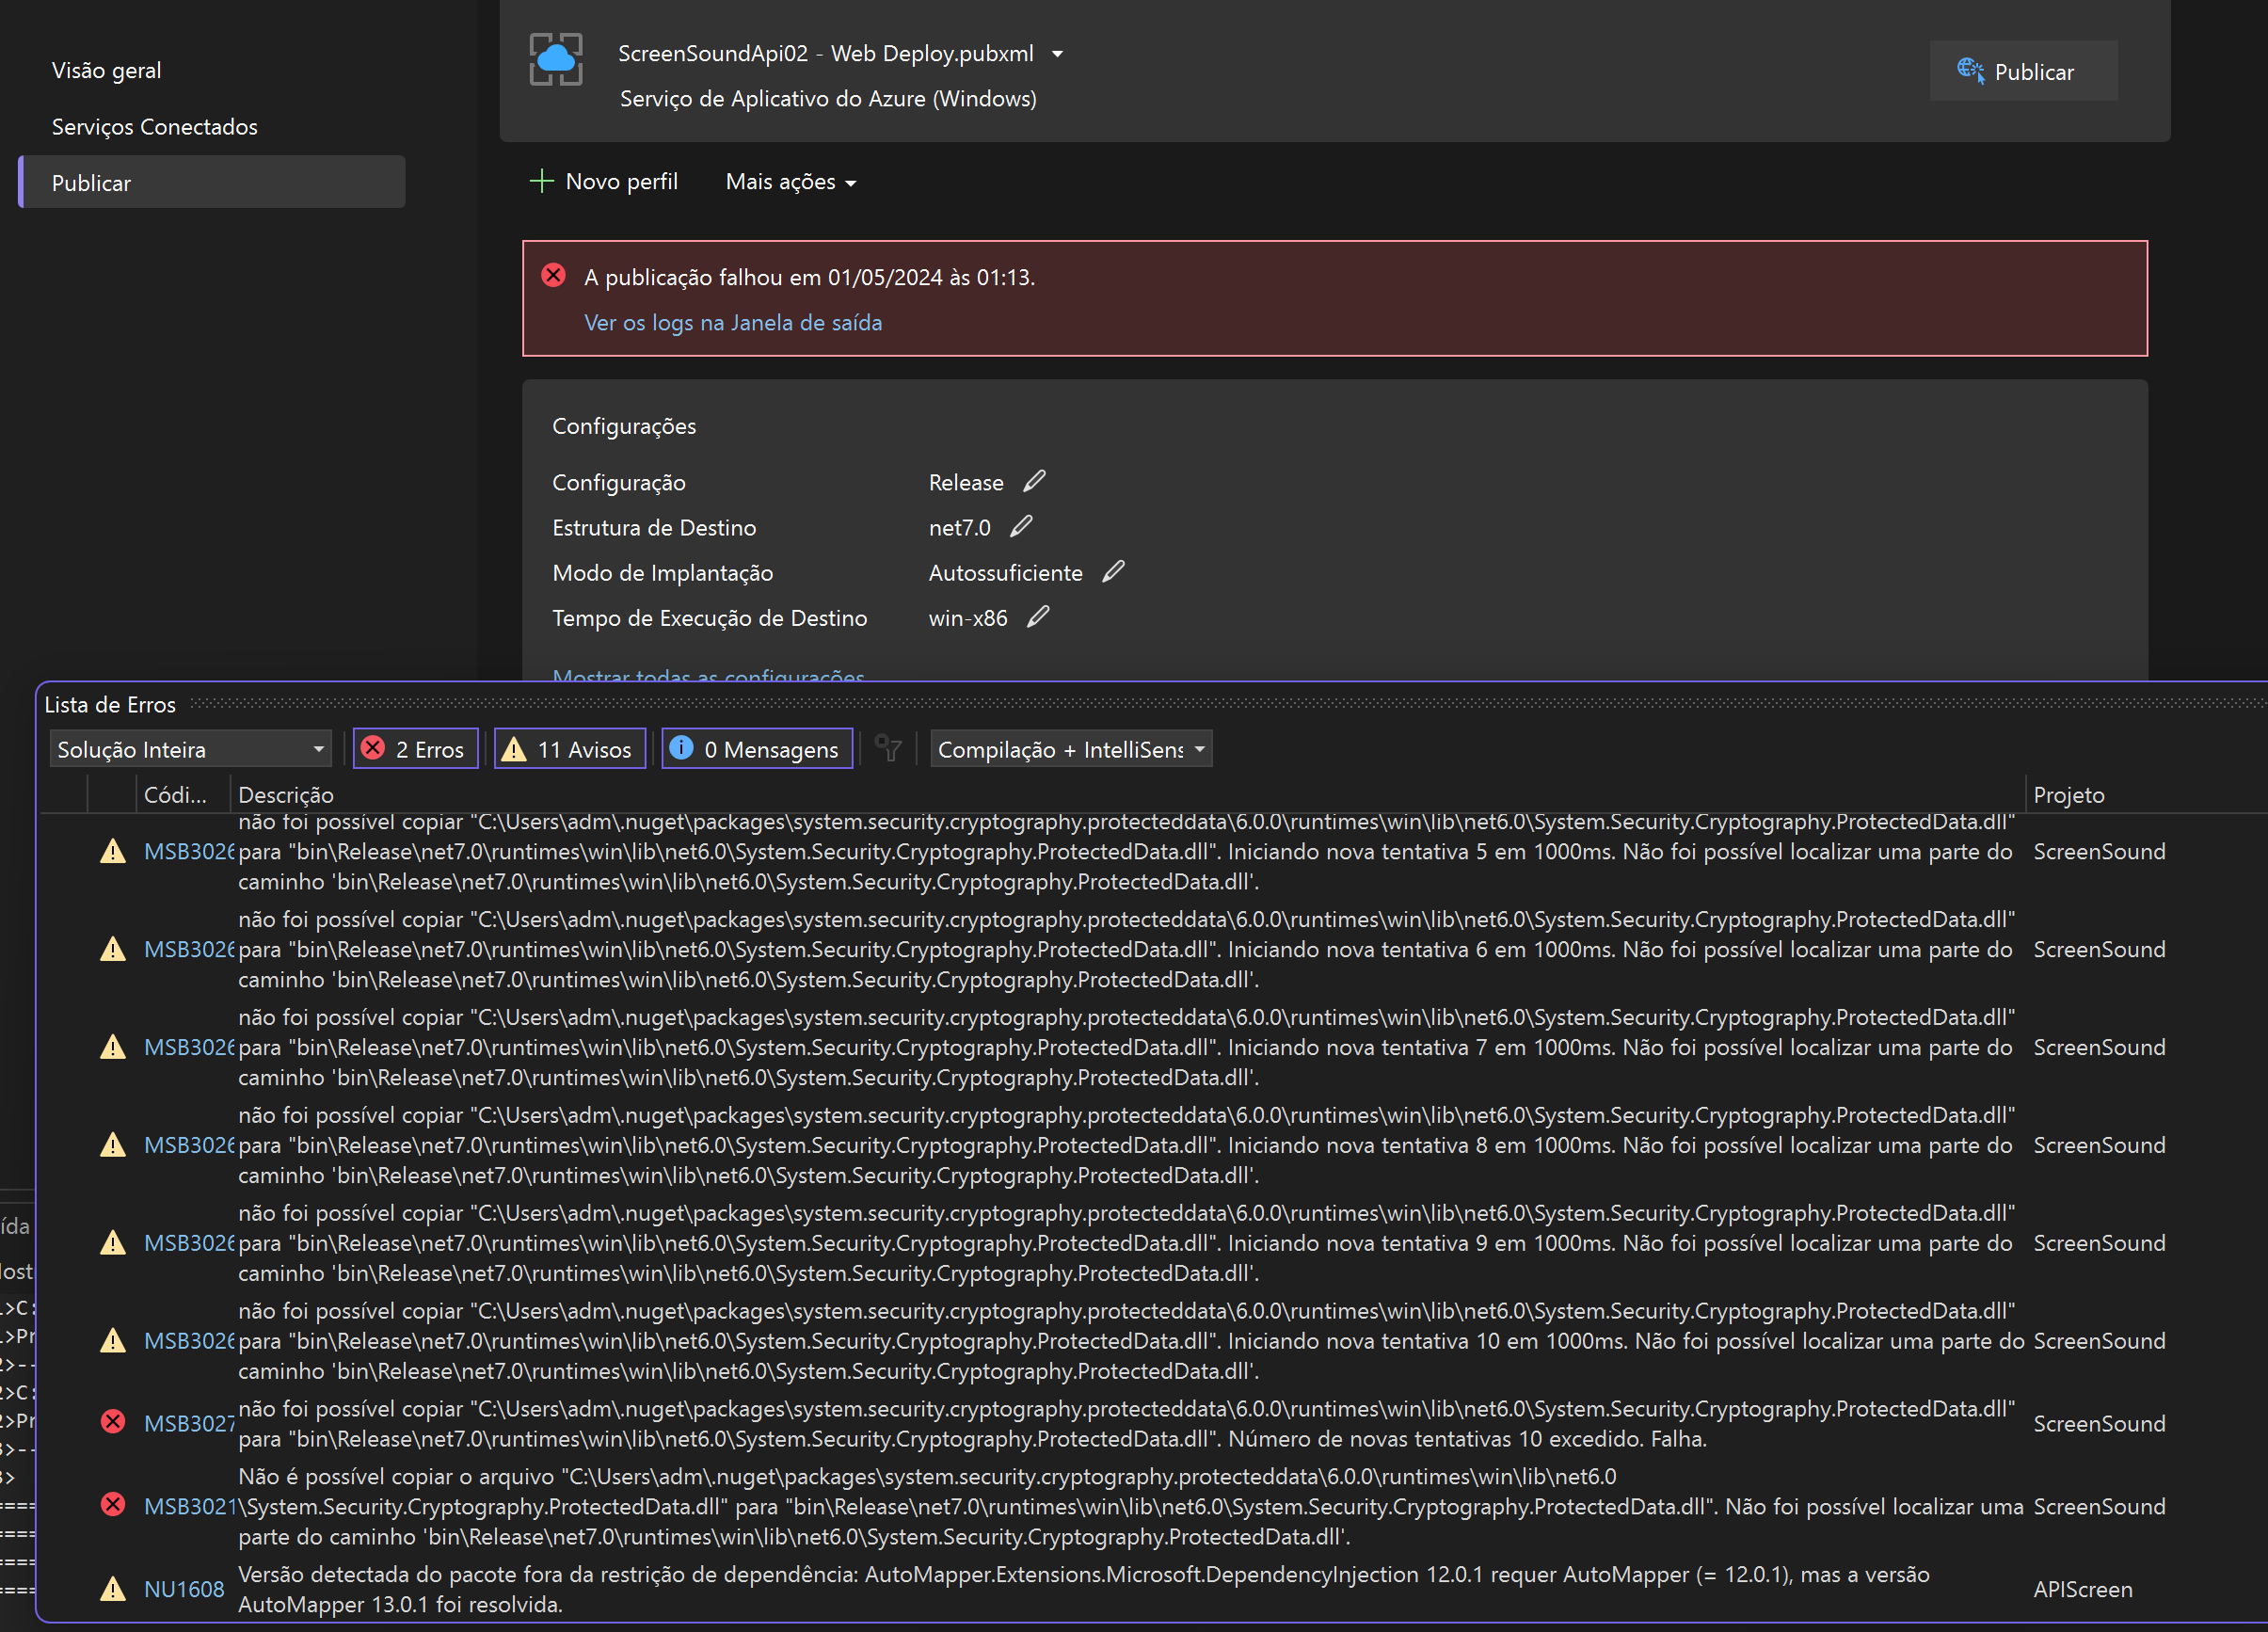
Task: Open MSB3026 code link for tentativa 5
Action: tap(188, 851)
